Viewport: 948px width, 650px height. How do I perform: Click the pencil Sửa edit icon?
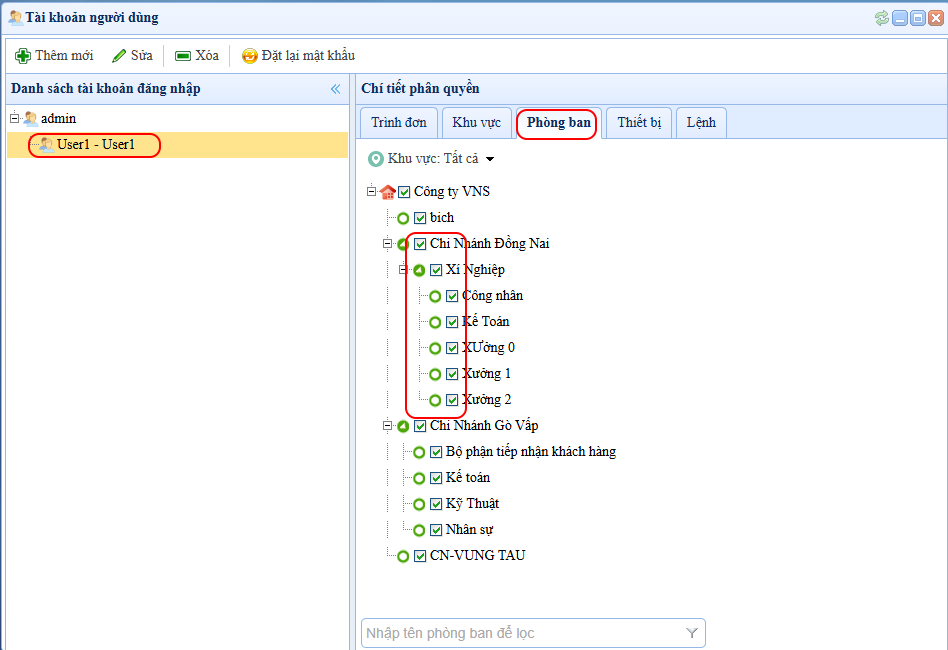(x=119, y=56)
